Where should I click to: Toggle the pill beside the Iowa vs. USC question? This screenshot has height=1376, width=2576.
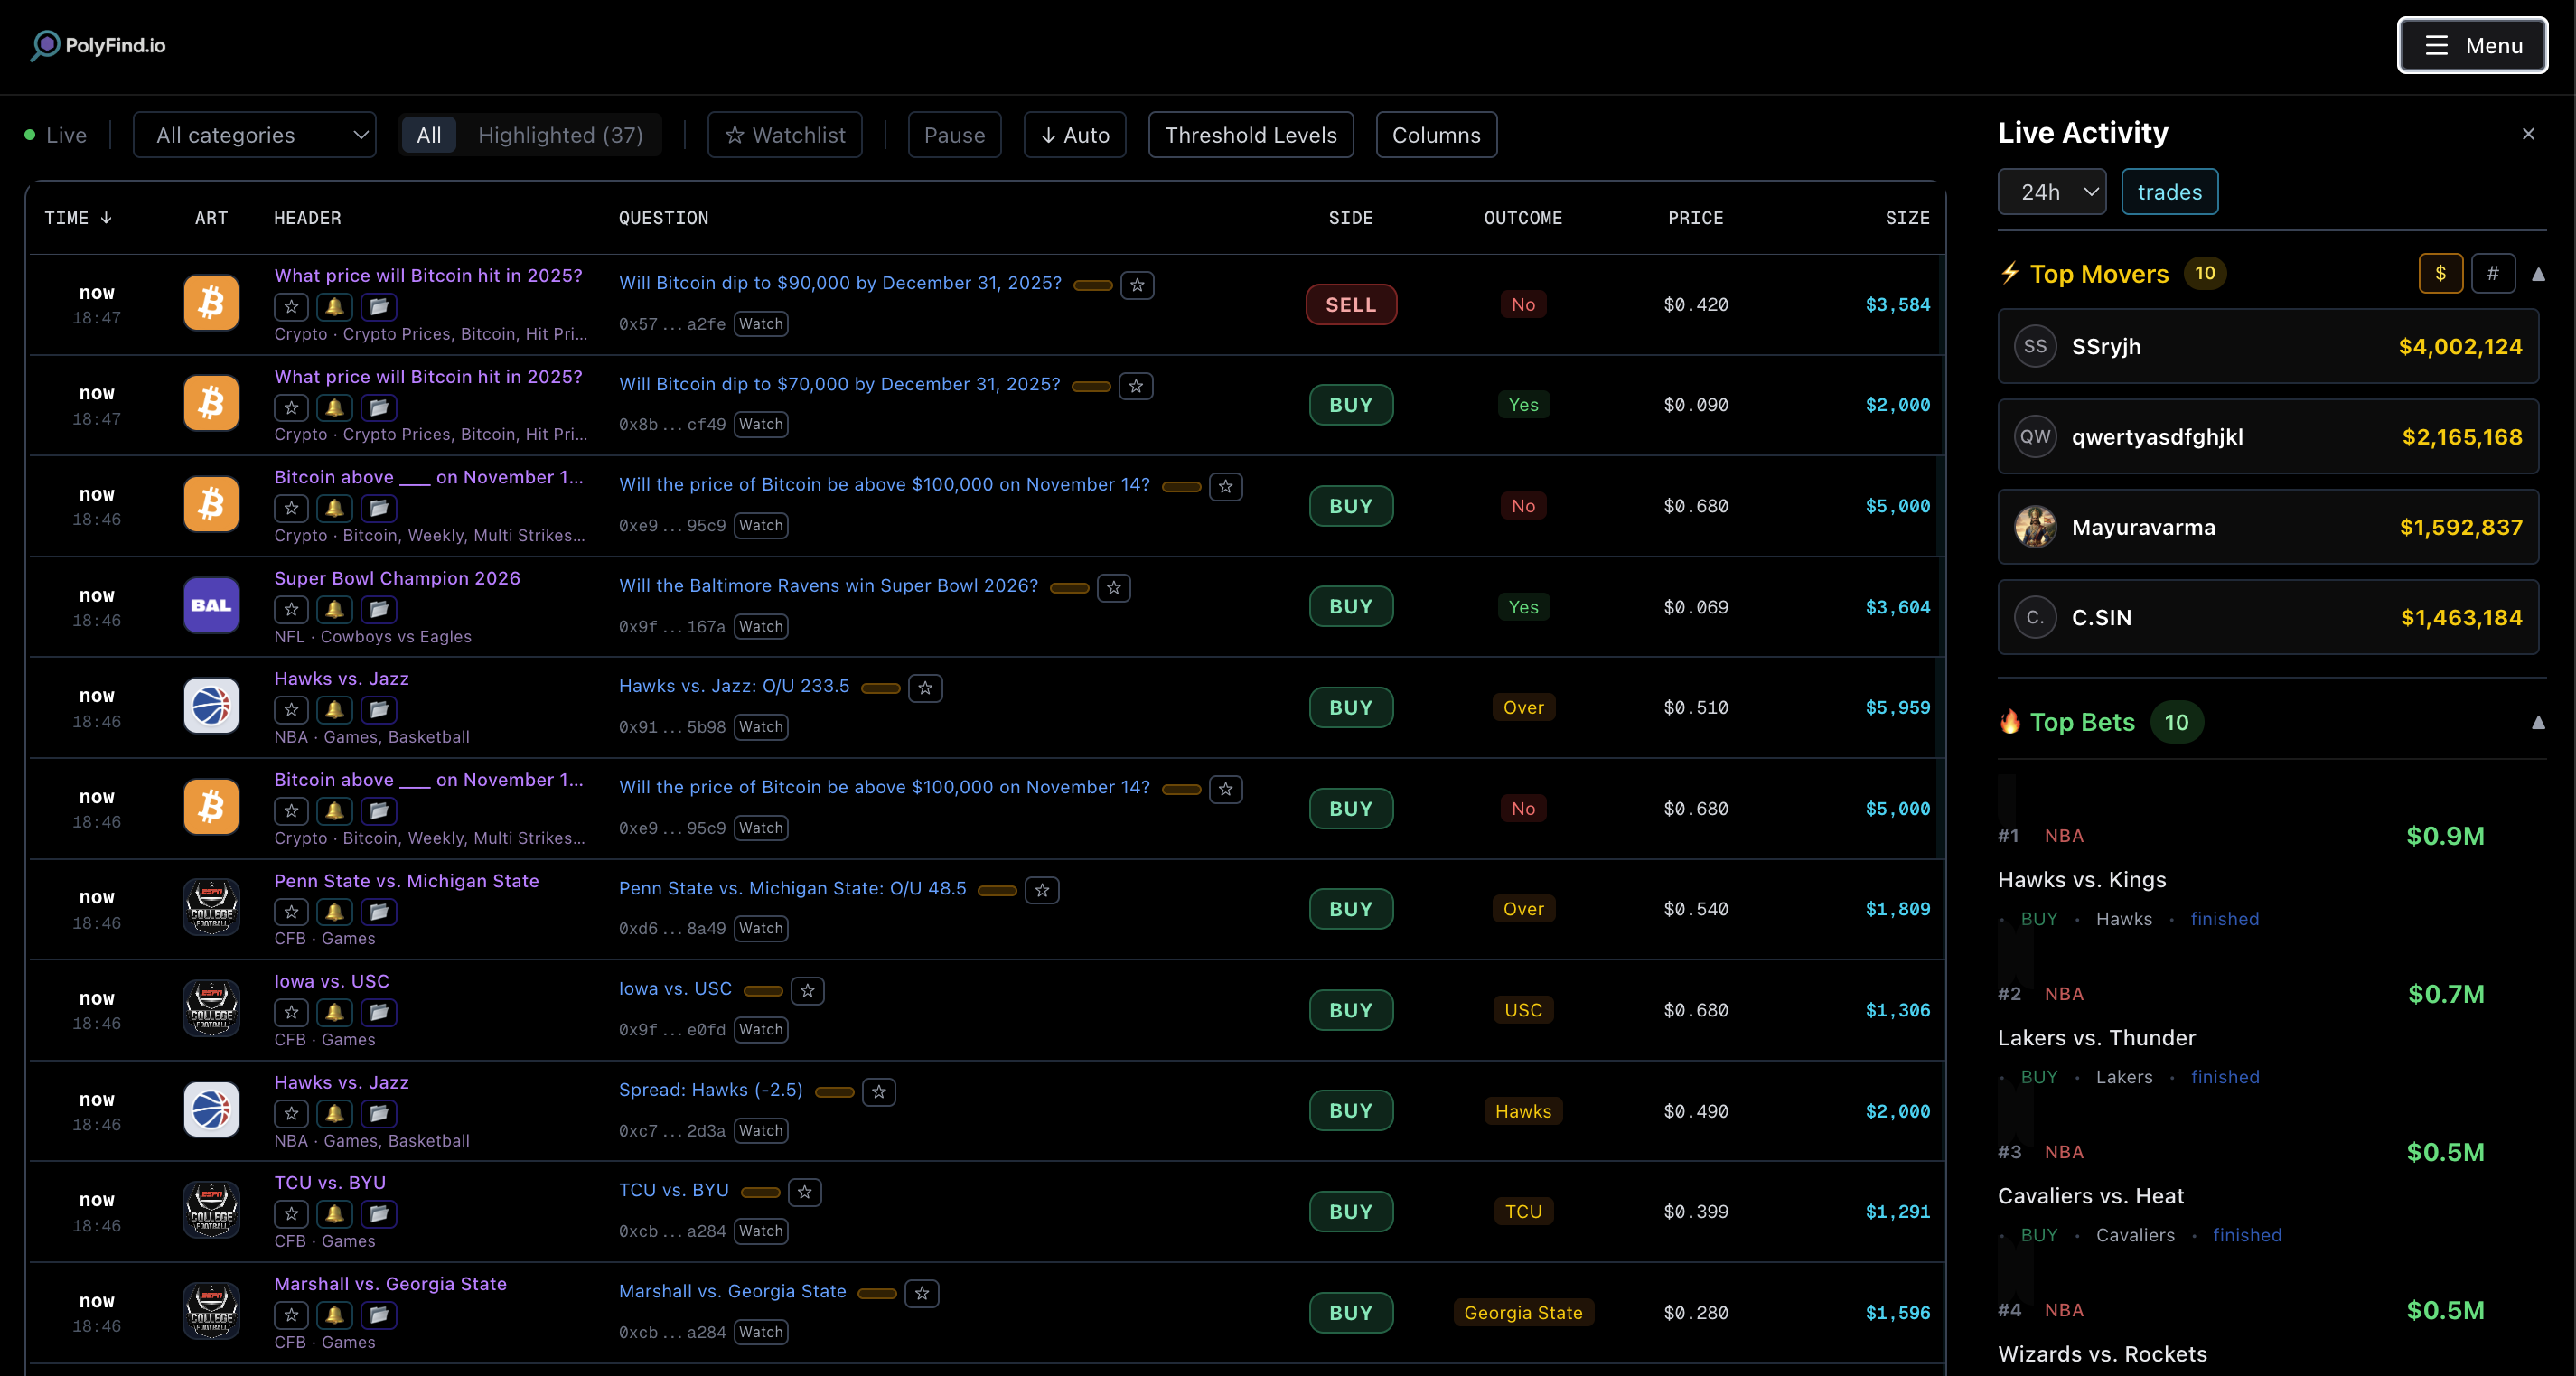[763, 991]
